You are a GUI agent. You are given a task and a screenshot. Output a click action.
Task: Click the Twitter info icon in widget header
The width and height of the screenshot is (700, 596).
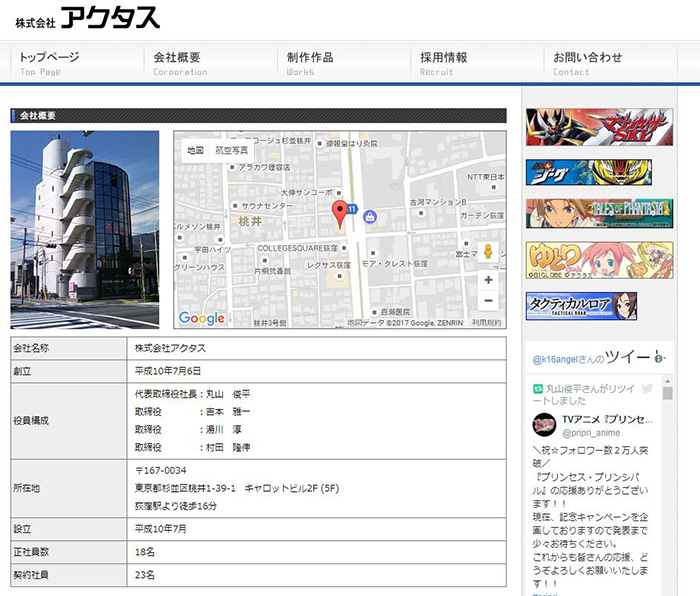(x=659, y=358)
